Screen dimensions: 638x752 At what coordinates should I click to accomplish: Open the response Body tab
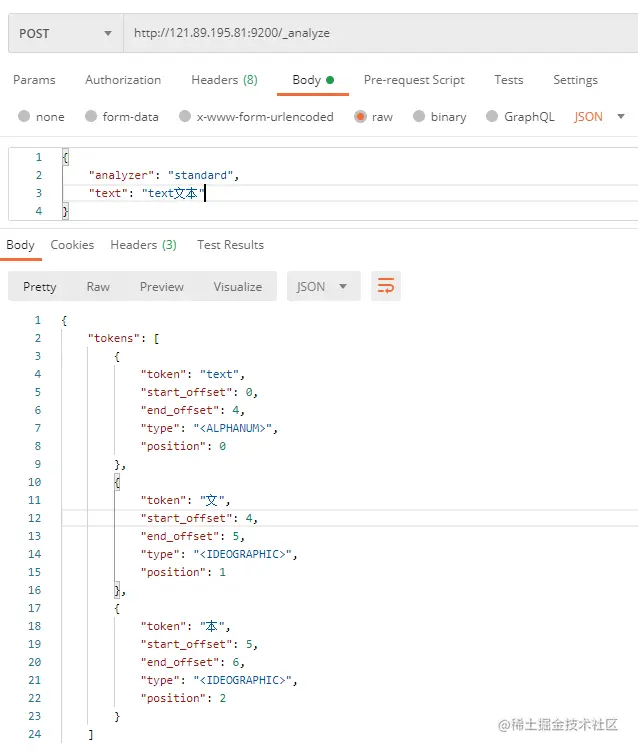(x=20, y=245)
